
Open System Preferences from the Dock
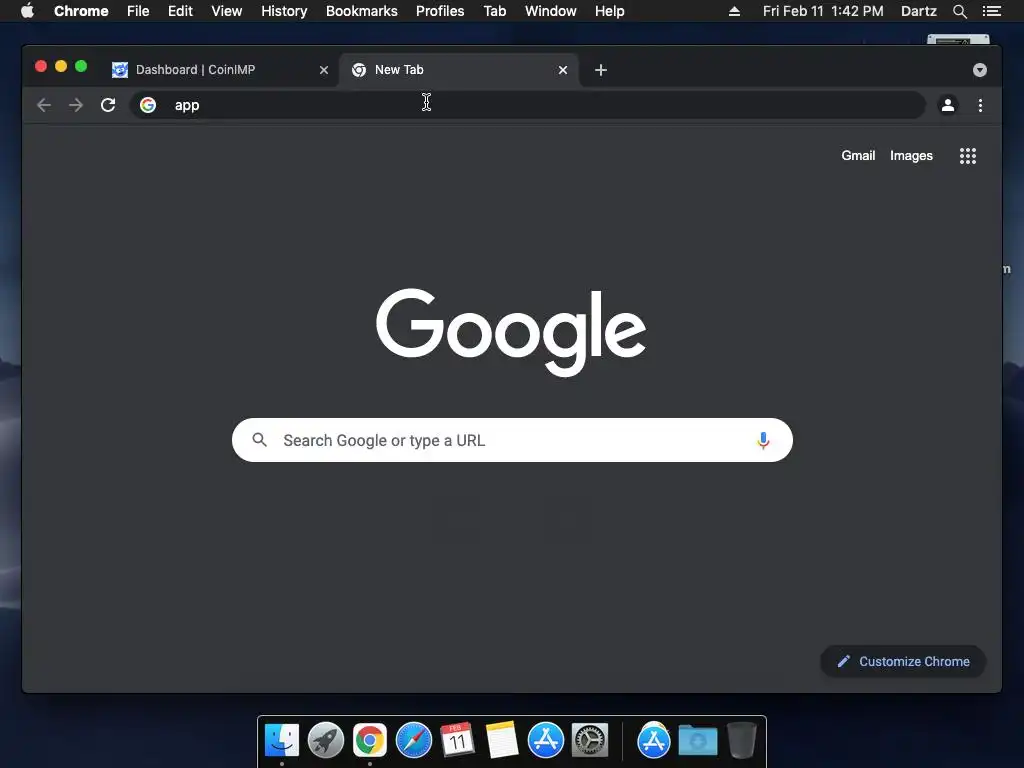(590, 741)
